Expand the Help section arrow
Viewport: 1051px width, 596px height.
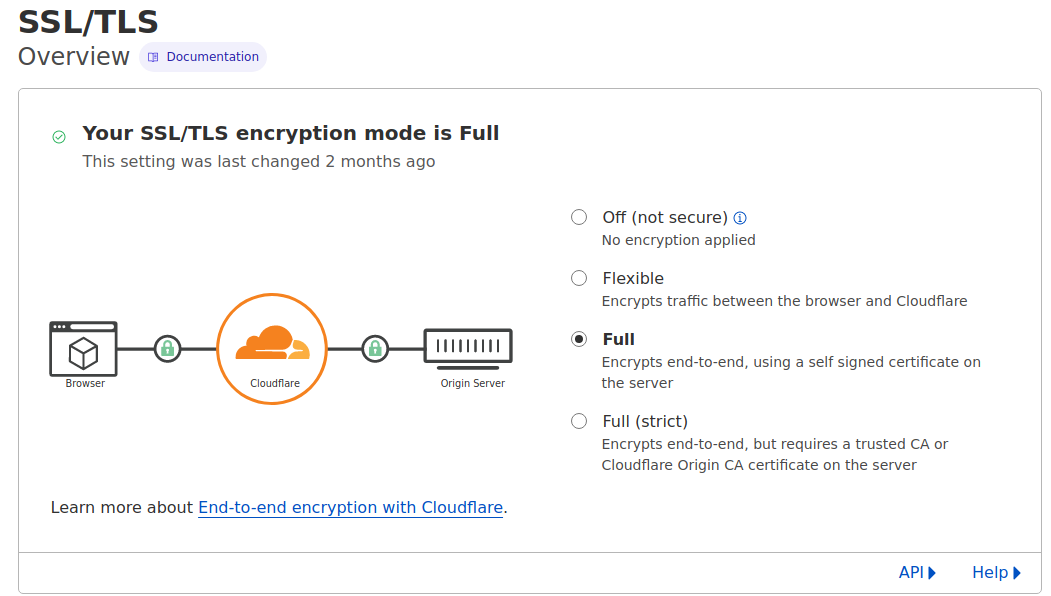[1017, 573]
